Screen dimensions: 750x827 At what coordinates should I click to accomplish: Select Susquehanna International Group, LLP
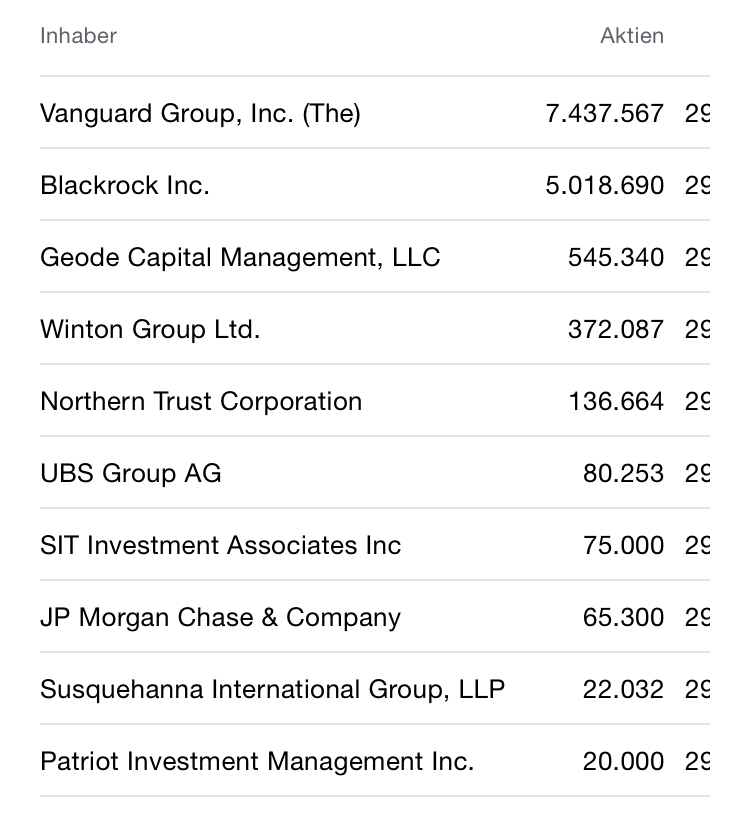(x=272, y=689)
